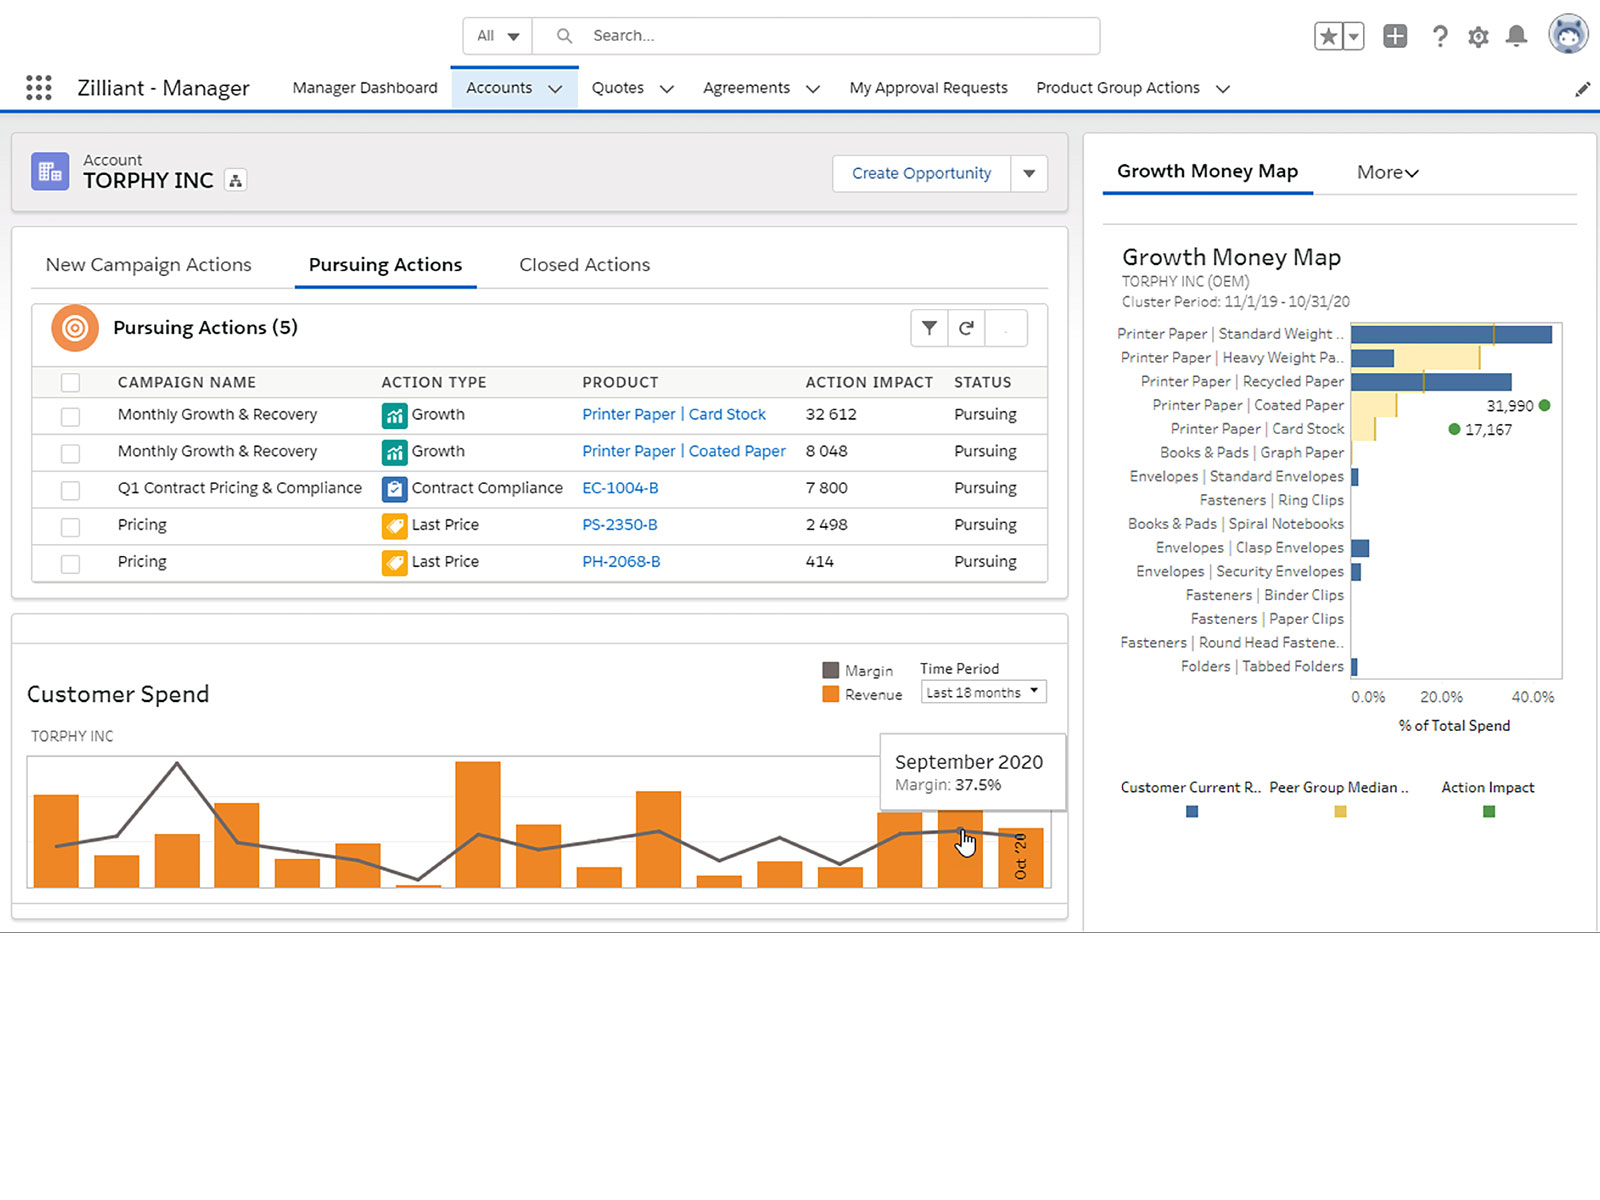Open the setup gear icon
This screenshot has height=1200, width=1600.
(x=1478, y=37)
